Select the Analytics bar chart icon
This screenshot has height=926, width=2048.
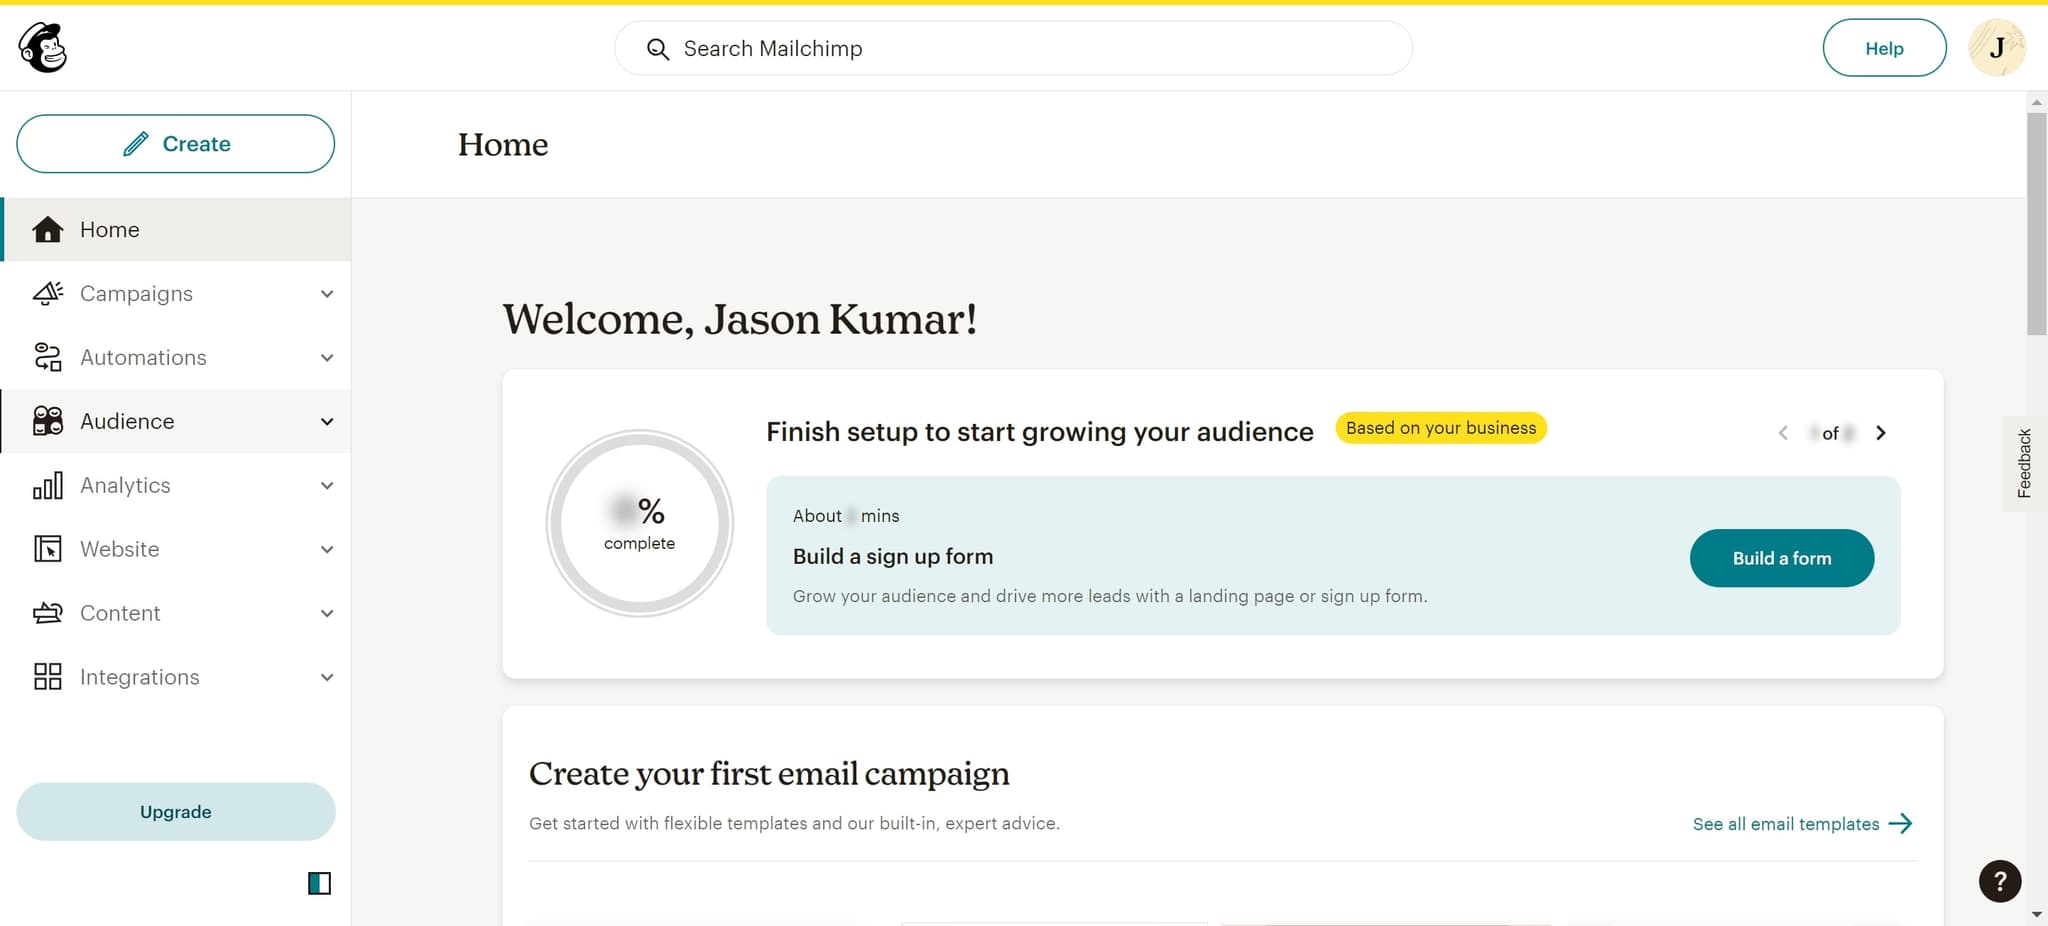pos(47,485)
